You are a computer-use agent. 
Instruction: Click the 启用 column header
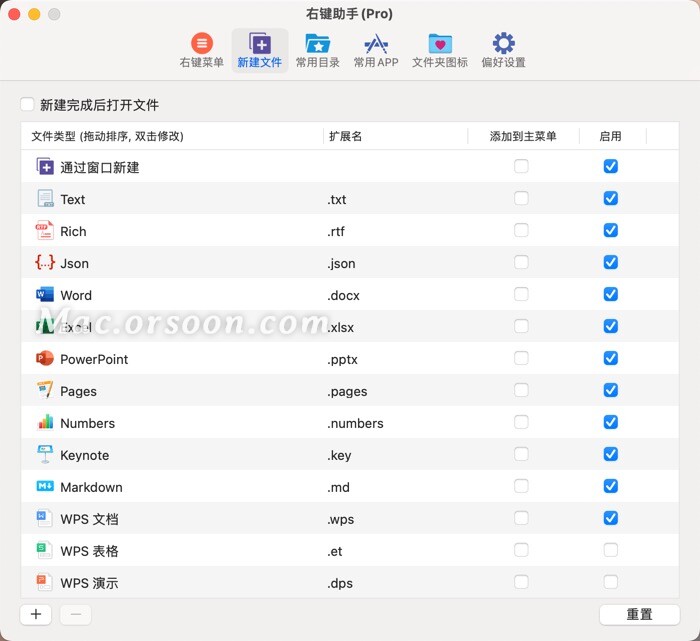pos(610,136)
